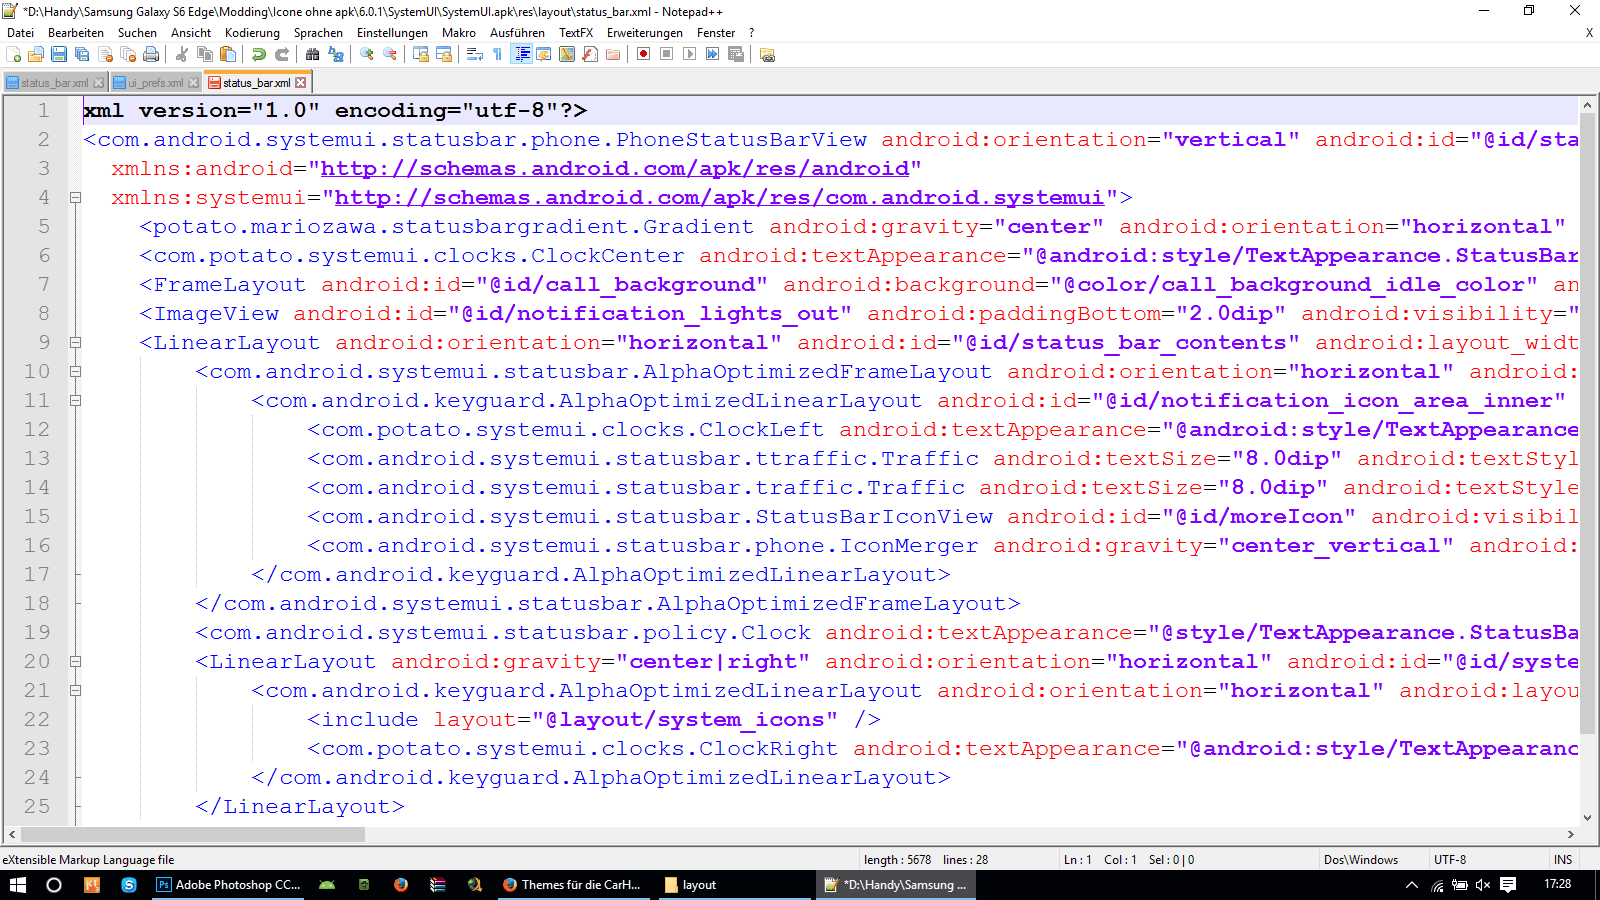This screenshot has height=900, width=1600.
Task: Collapse the fold marker on line 20
Action: tap(75, 662)
